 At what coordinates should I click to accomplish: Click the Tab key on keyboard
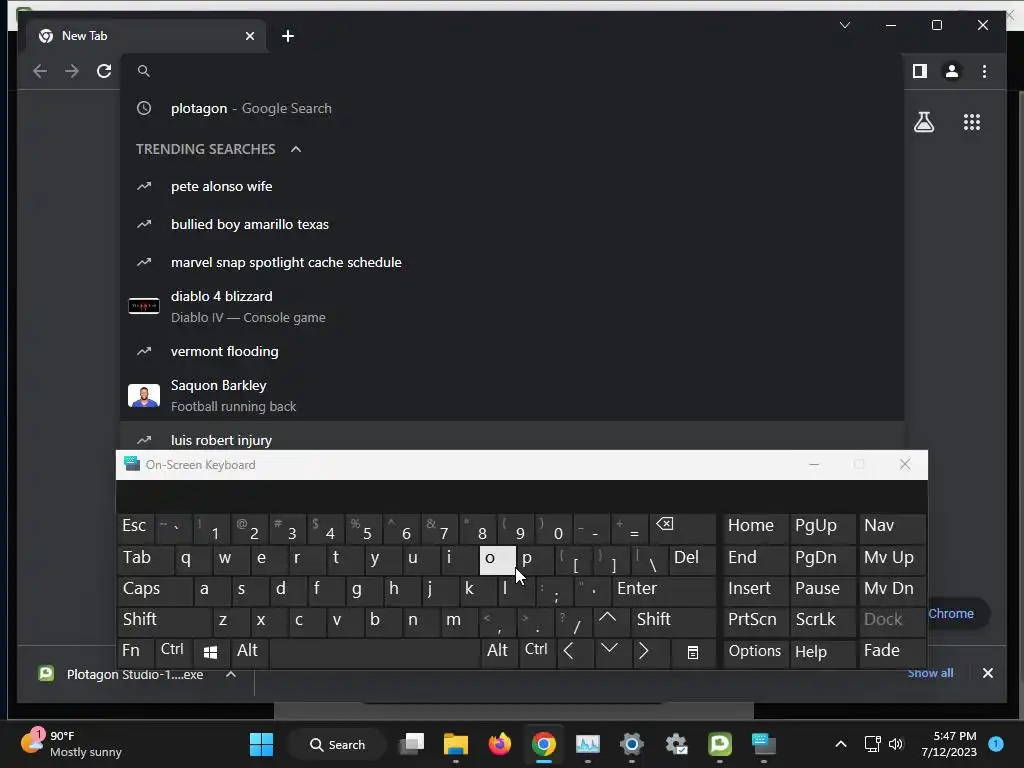(145, 559)
